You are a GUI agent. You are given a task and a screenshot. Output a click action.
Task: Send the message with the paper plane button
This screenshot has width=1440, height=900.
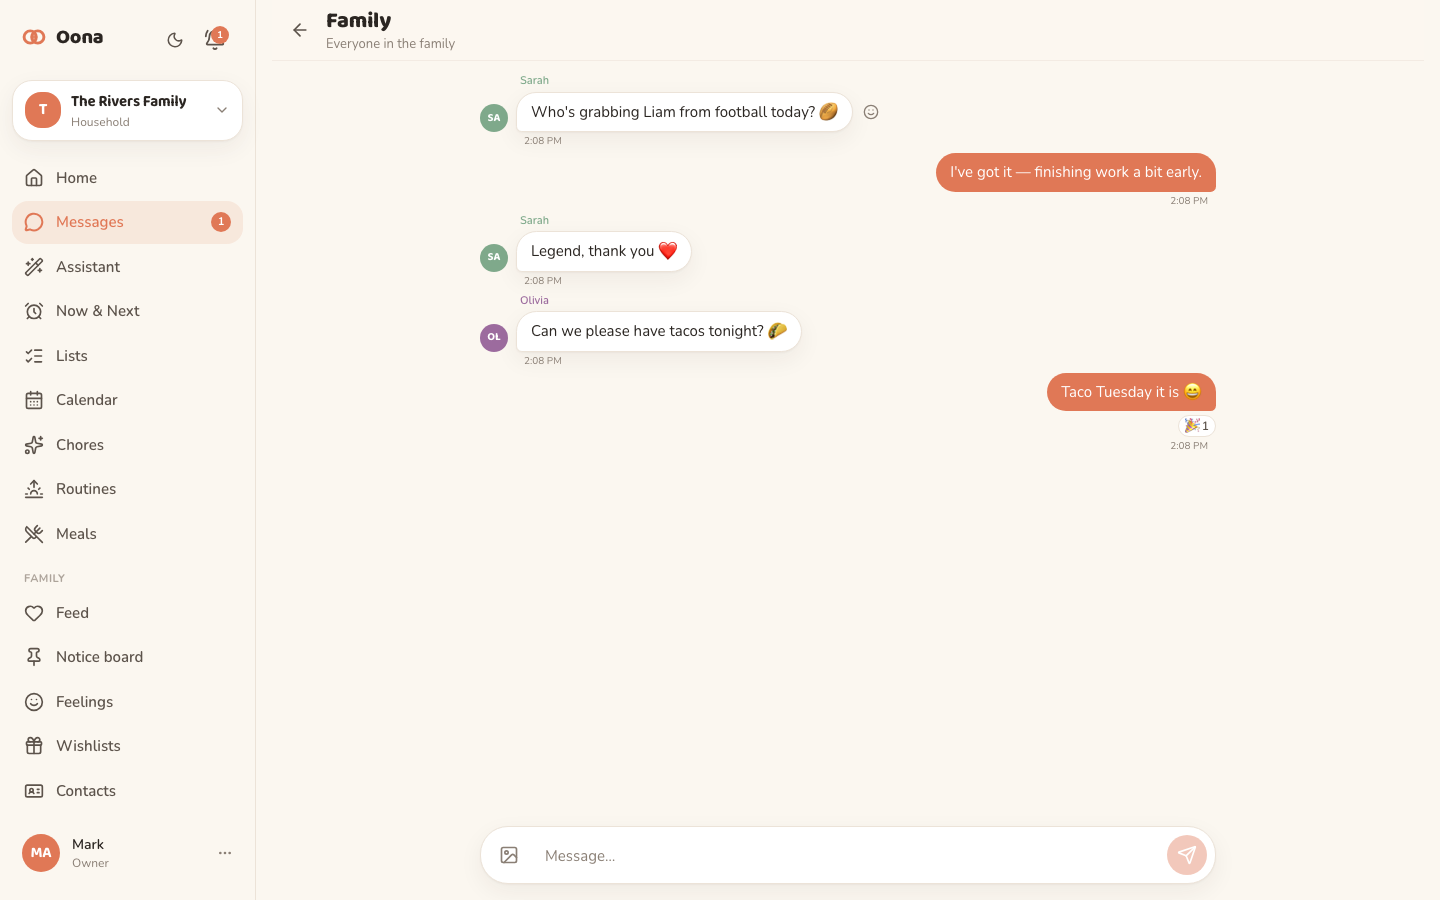click(1187, 855)
